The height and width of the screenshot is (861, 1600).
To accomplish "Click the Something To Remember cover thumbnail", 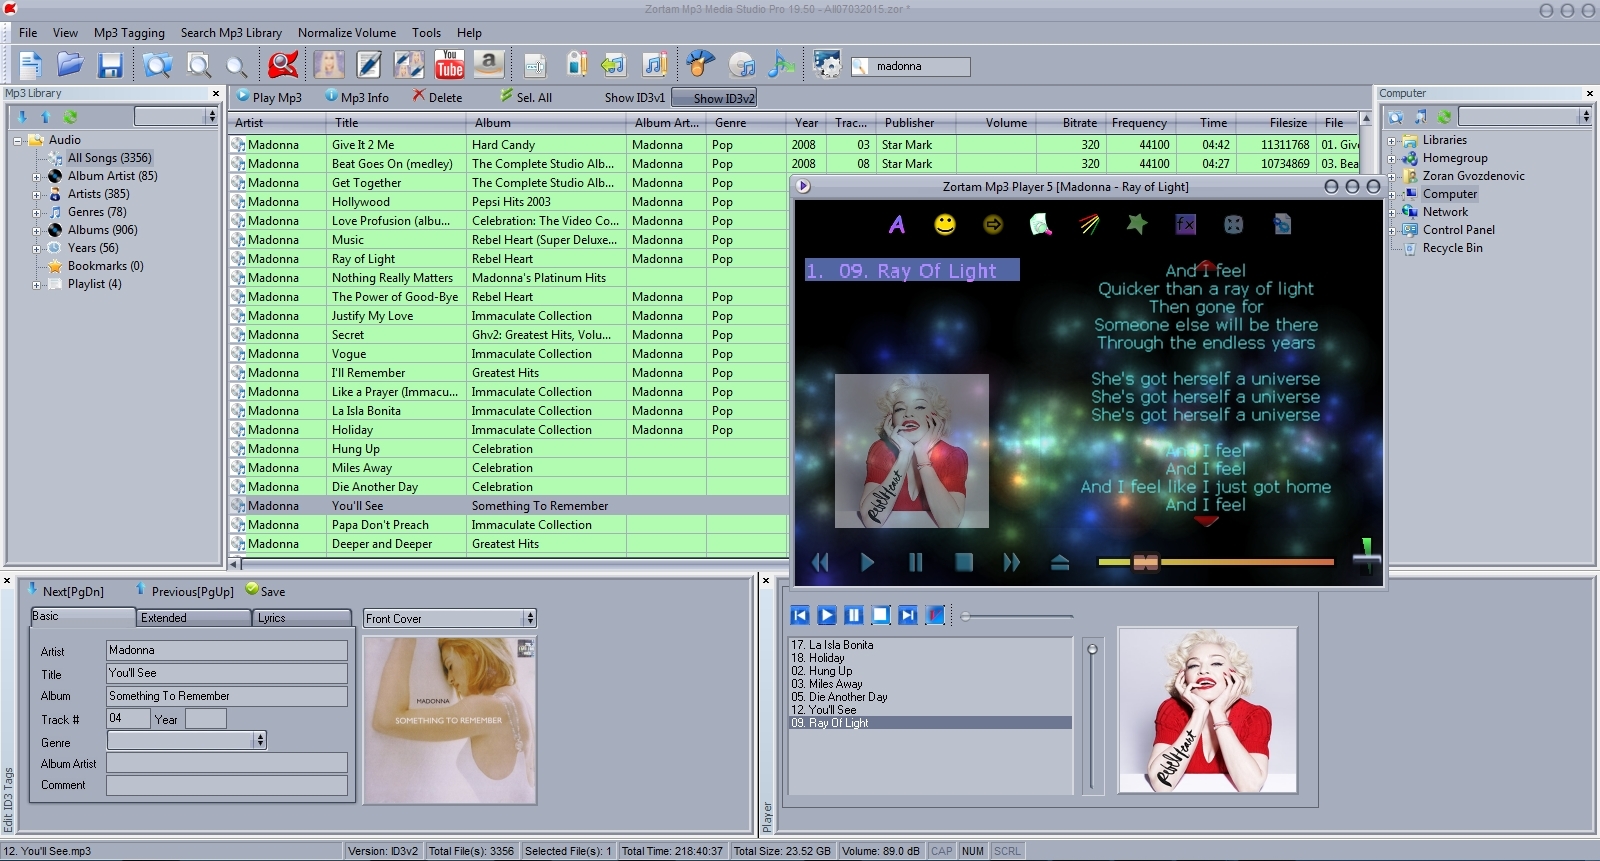I will [x=450, y=720].
